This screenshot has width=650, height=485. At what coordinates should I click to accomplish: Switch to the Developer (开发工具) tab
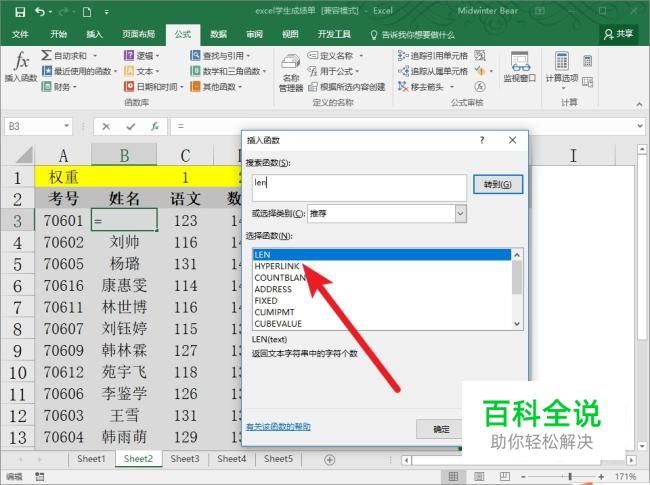(x=334, y=34)
